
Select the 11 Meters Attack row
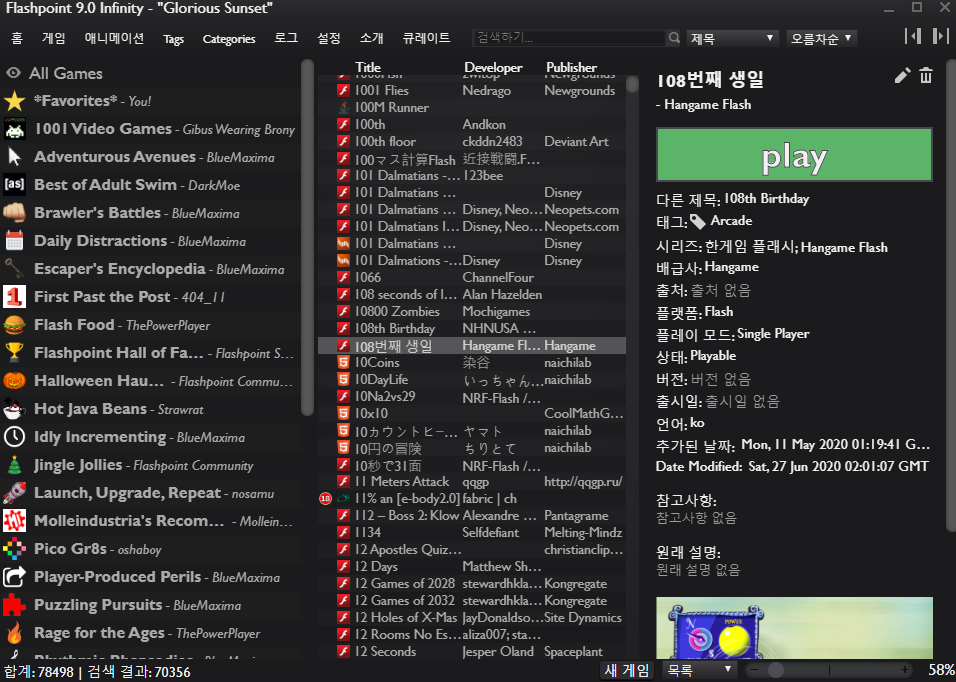click(471, 481)
